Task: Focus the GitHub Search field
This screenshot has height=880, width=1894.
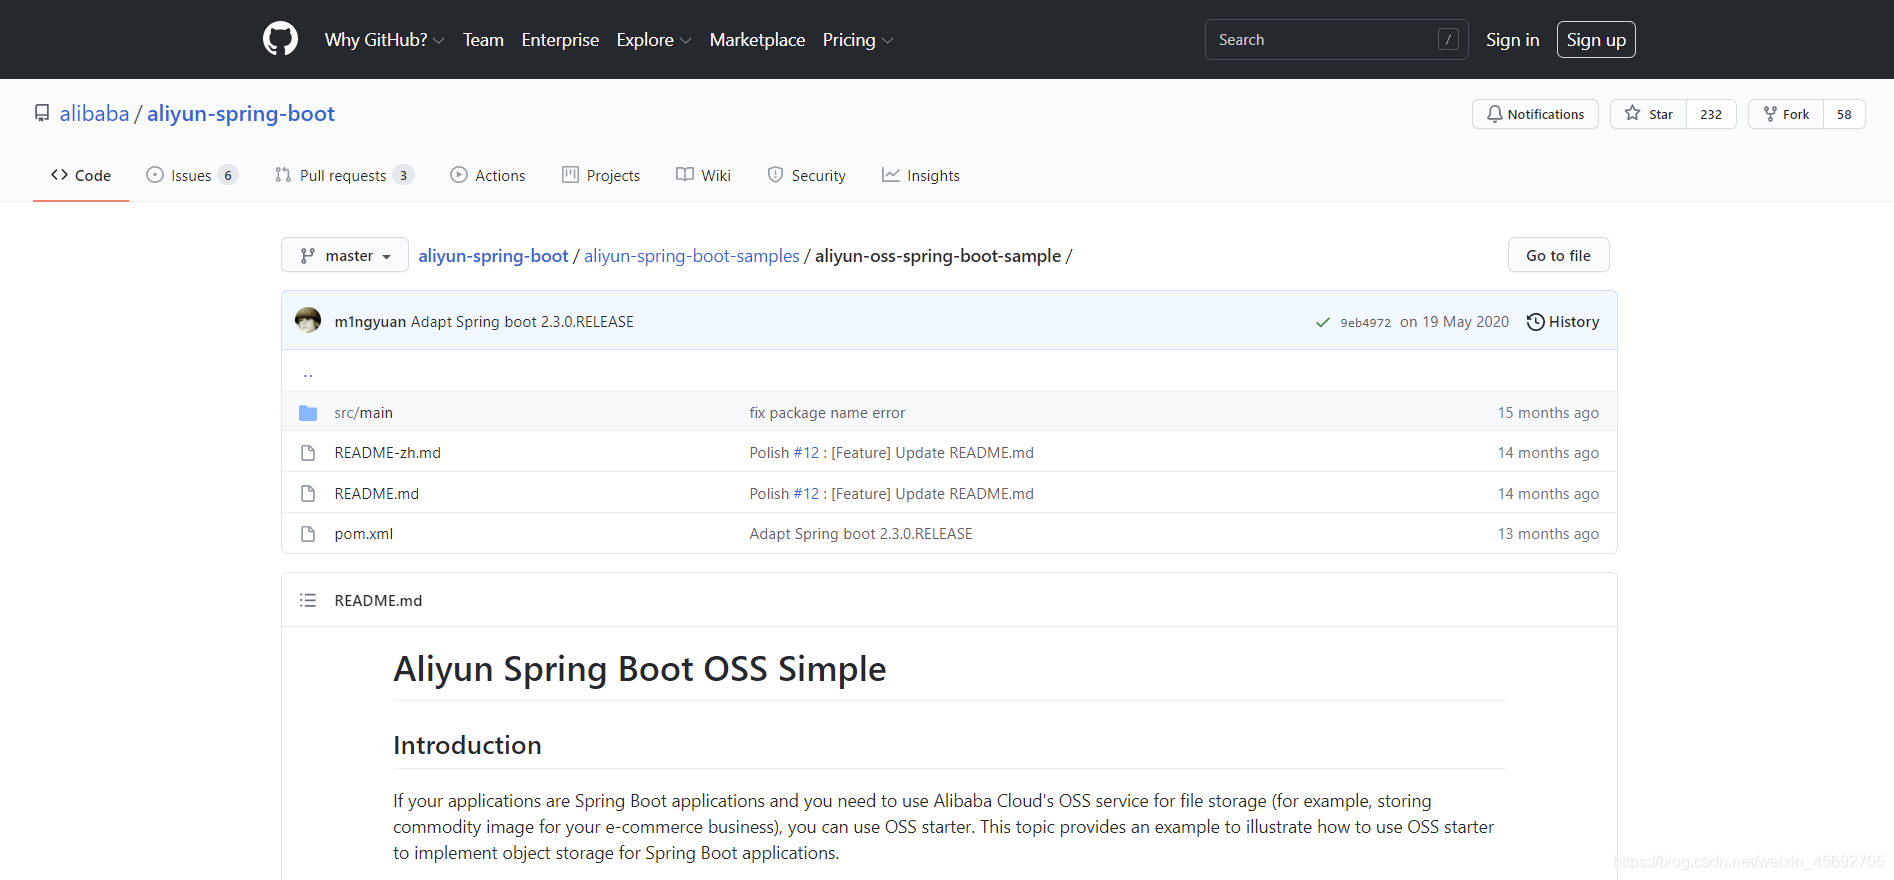Action: point(1324,40)
